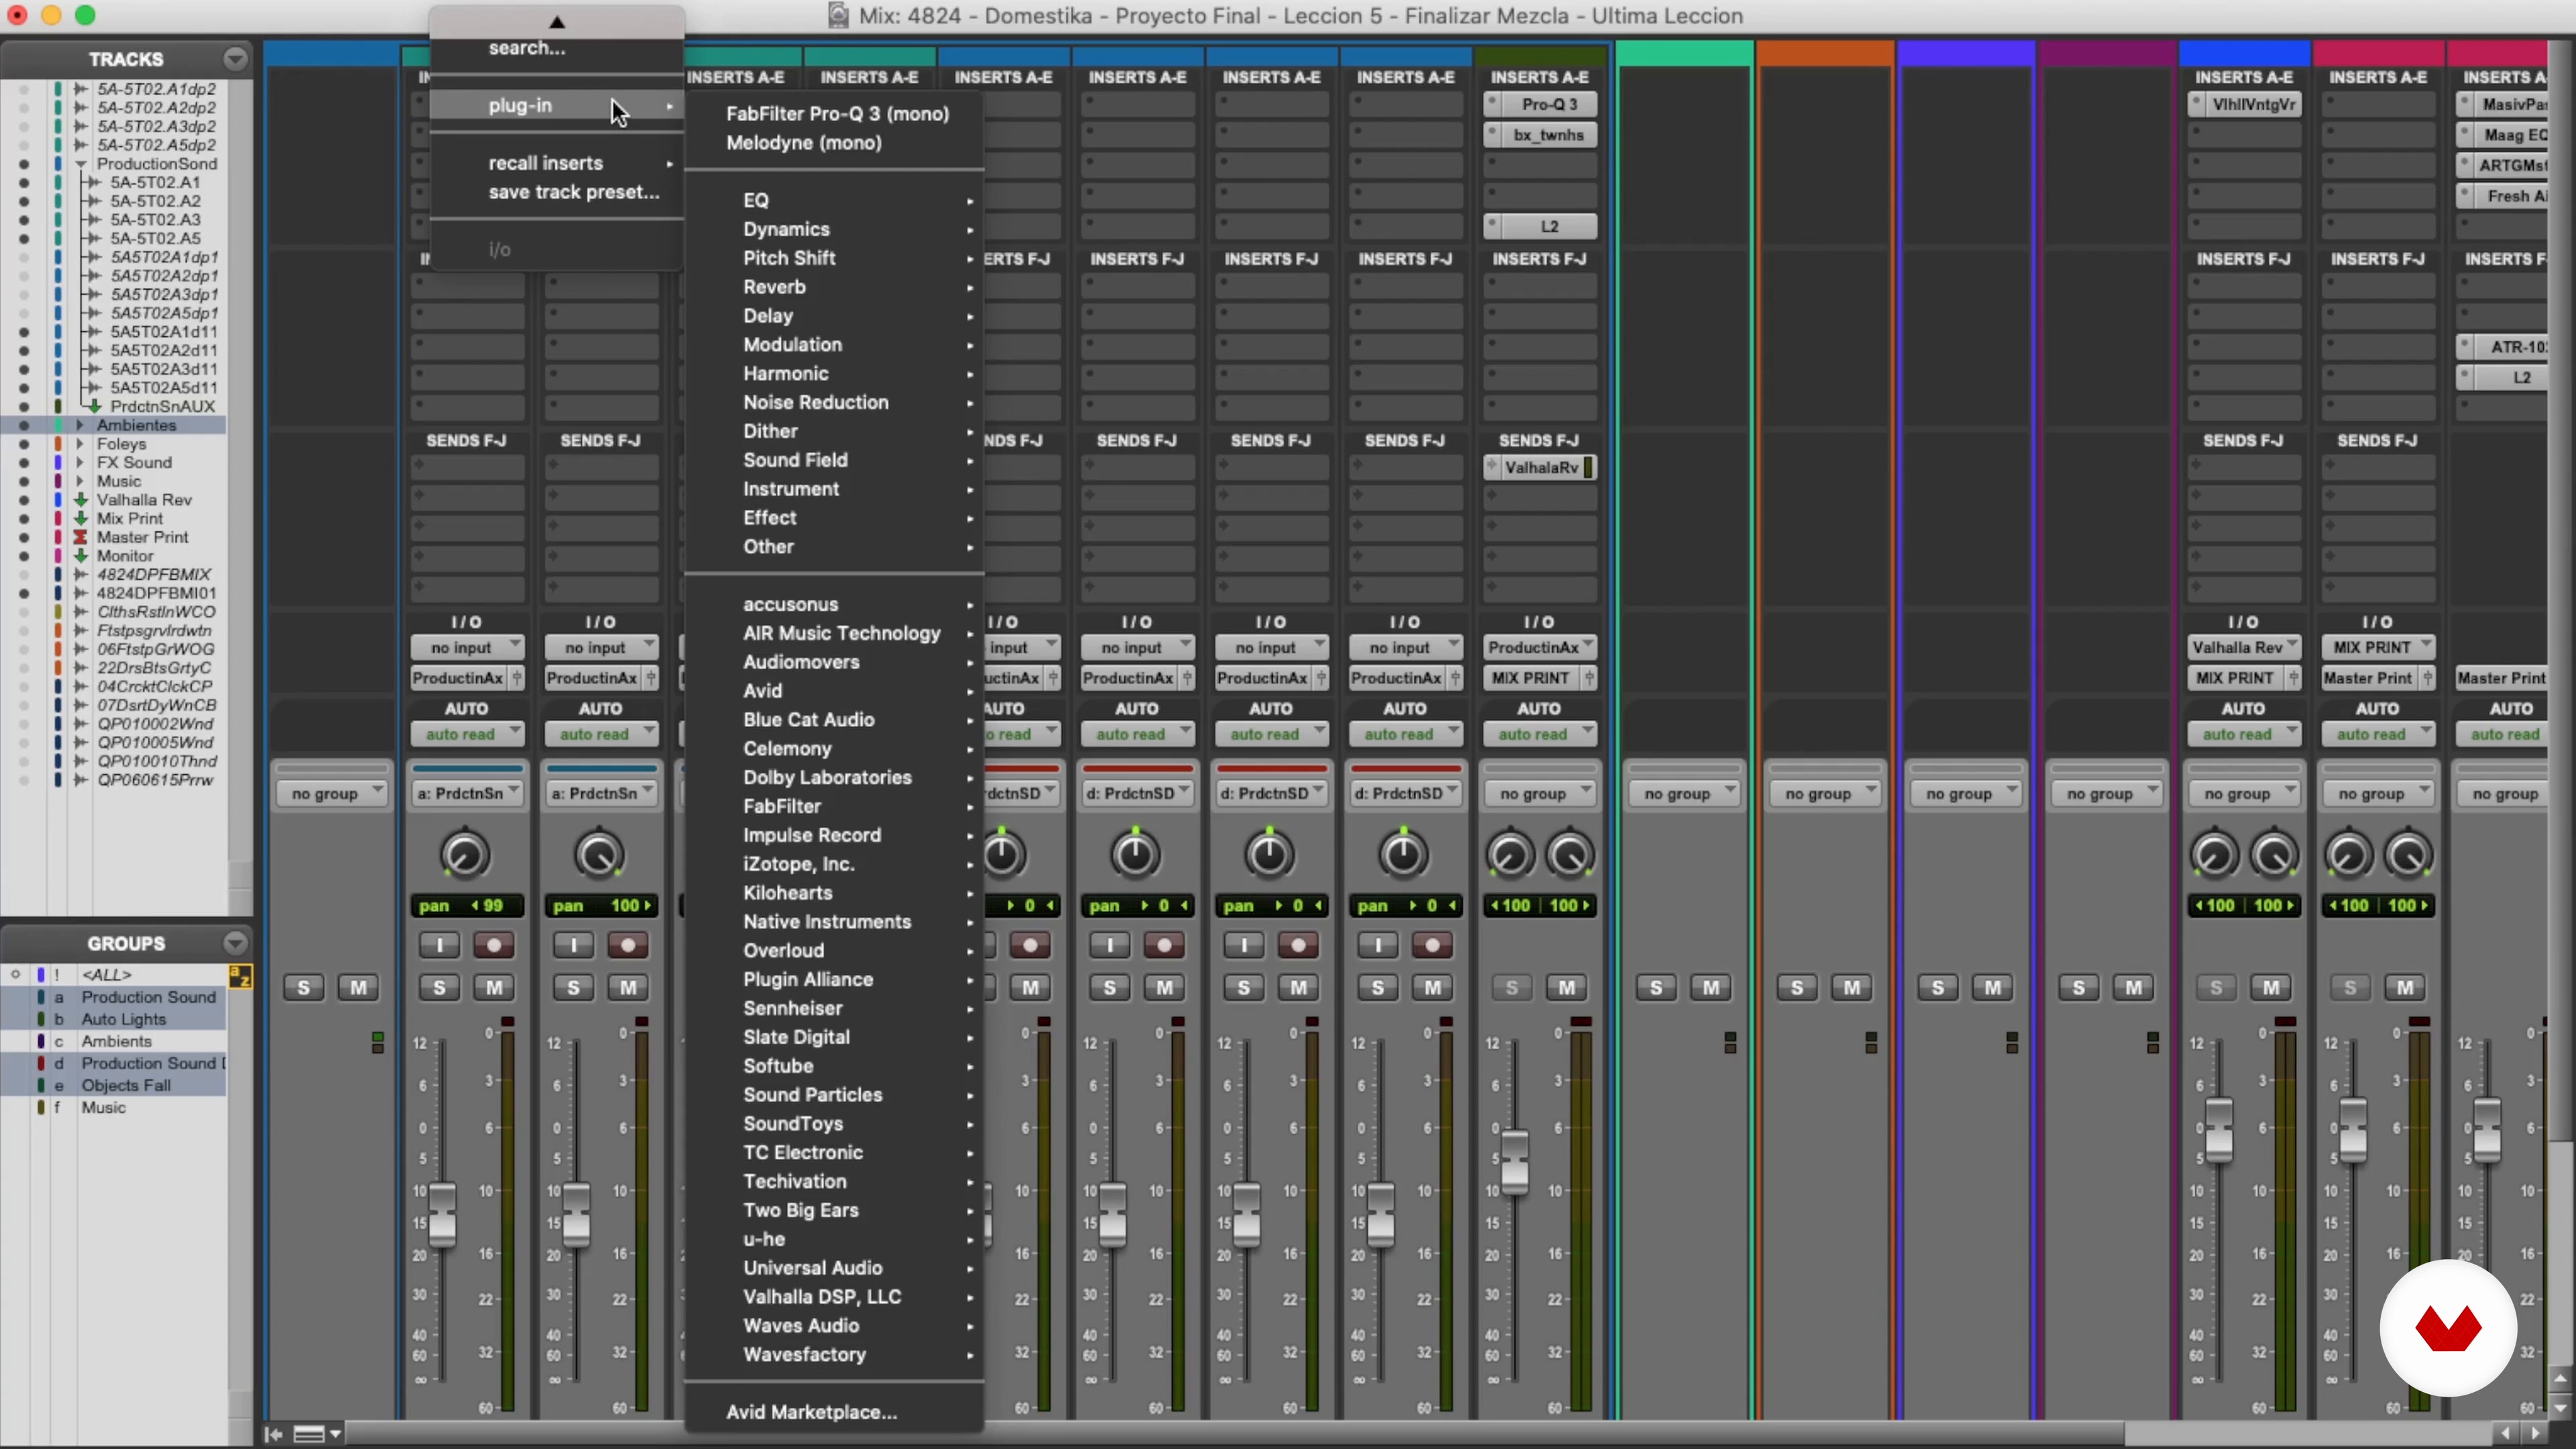Image resolution: width=2576 pixels, height=1449 pixels.
Task: Mute the orange-colored folder channel
Action: (x=1851, y=988)
